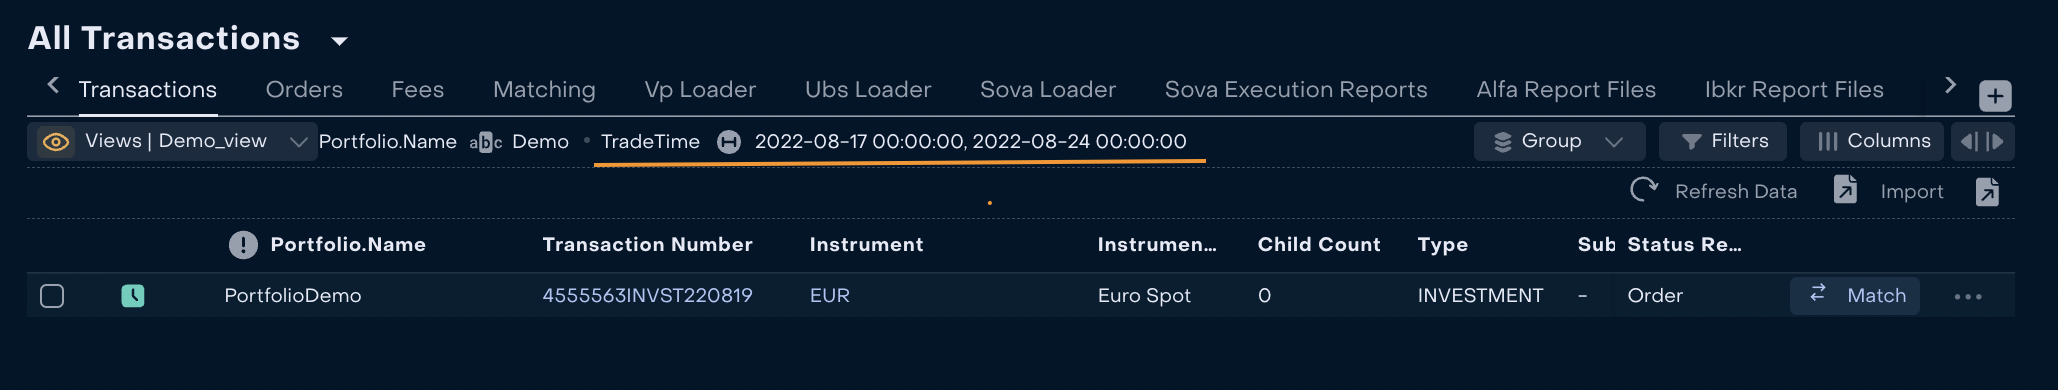Click the collapse/expand columns arrows icon

1982,142
